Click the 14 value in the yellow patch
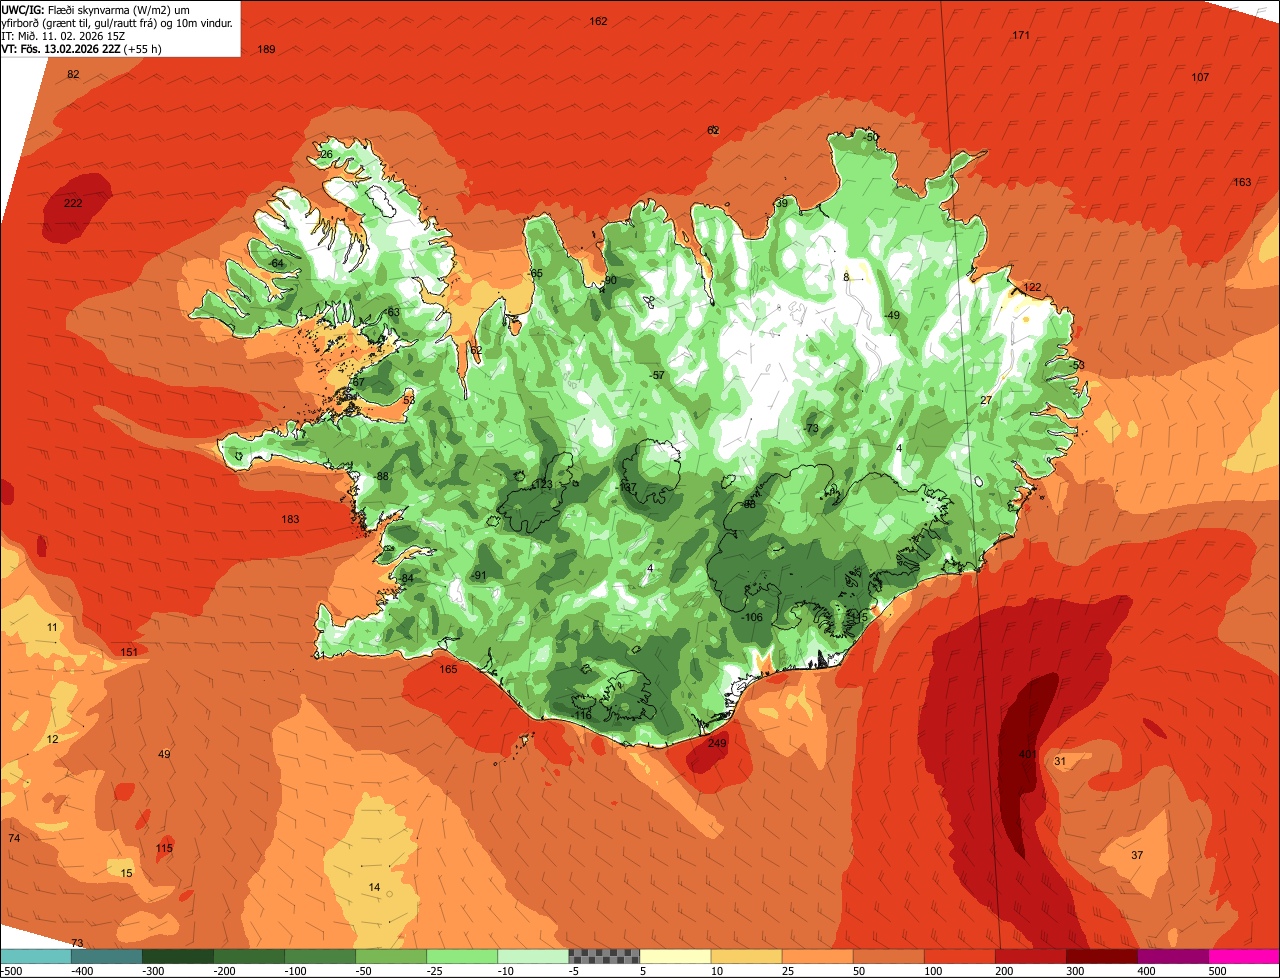The height and width of the screenshot is (978, 1280). coord(374,887)
